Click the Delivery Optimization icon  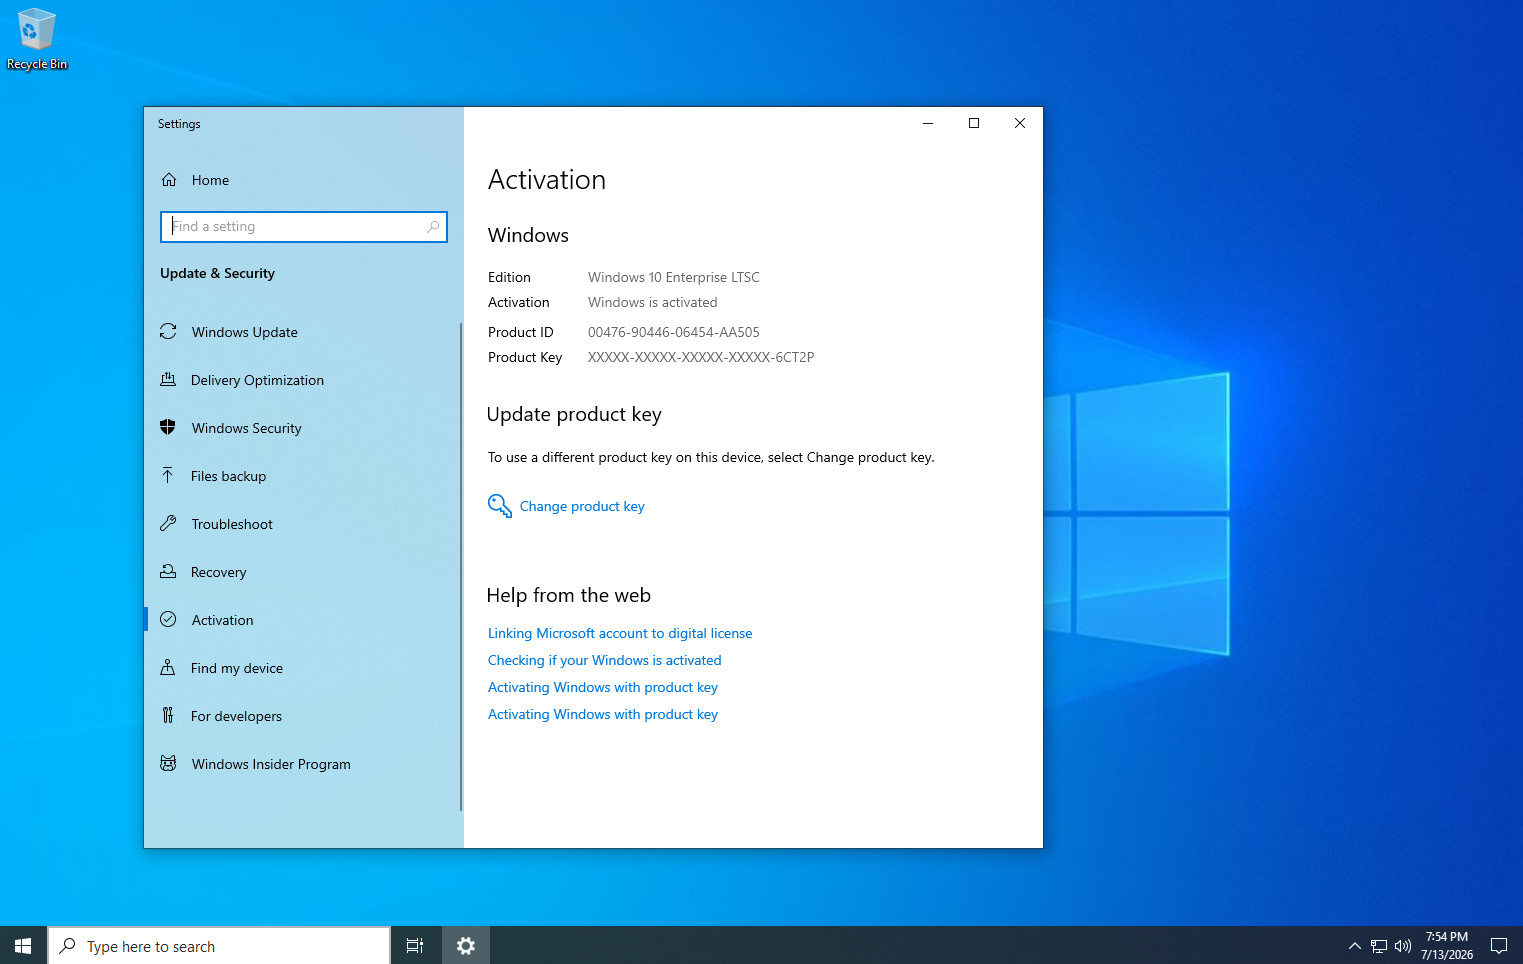pos(168,379)
